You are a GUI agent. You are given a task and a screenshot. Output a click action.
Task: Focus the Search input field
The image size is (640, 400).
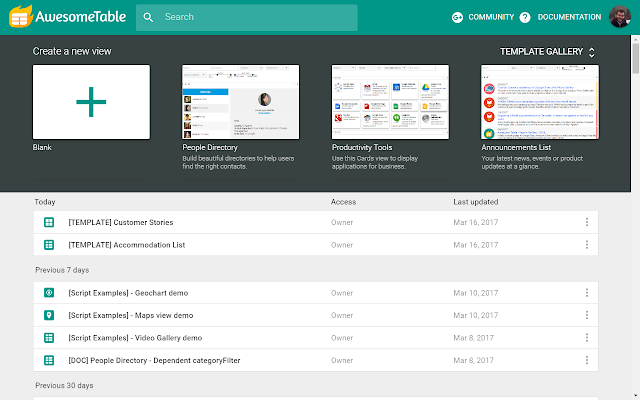coord(247,18)
